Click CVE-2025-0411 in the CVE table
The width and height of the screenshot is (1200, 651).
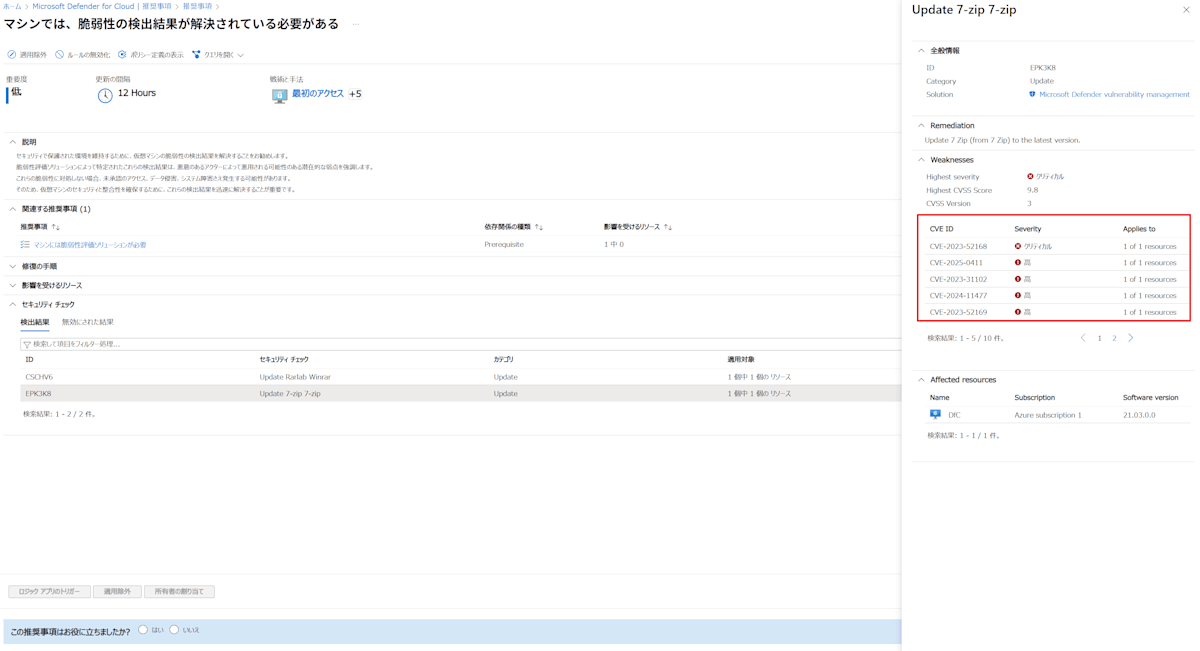[956, 263]
